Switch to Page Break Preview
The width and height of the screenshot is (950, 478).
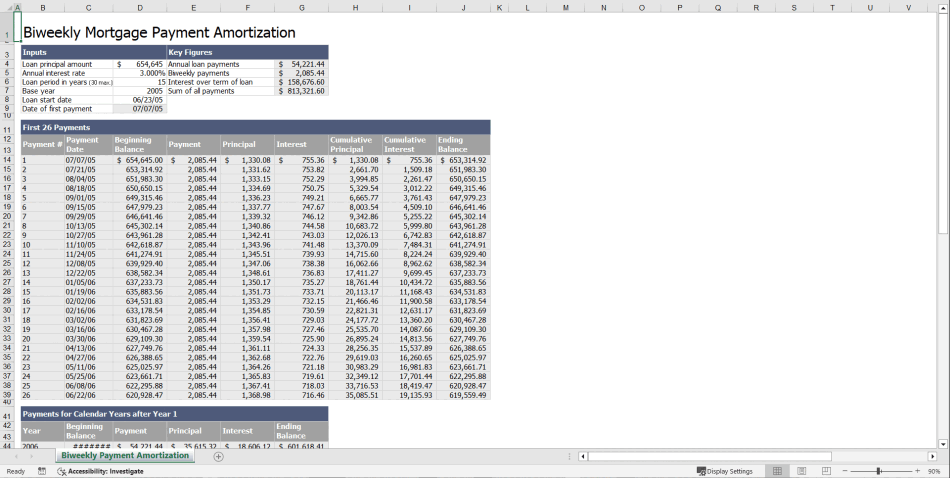point(826,471)
